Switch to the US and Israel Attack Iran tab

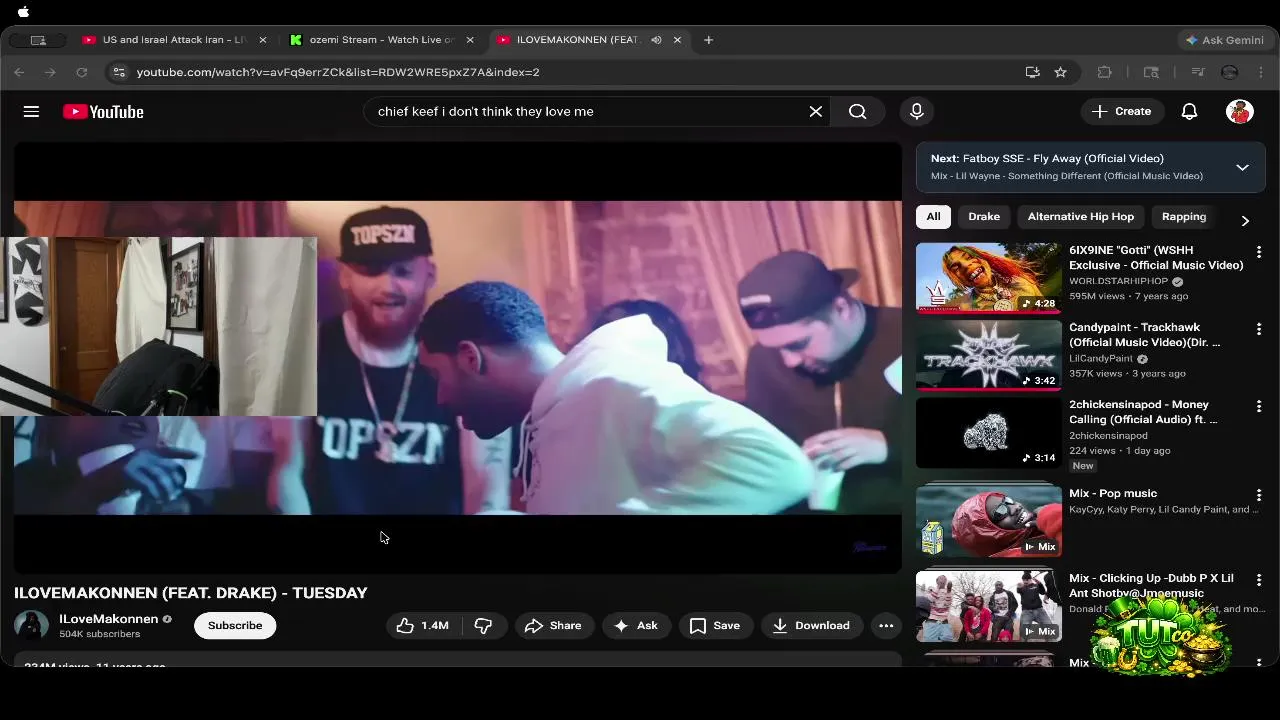[174, 40]
